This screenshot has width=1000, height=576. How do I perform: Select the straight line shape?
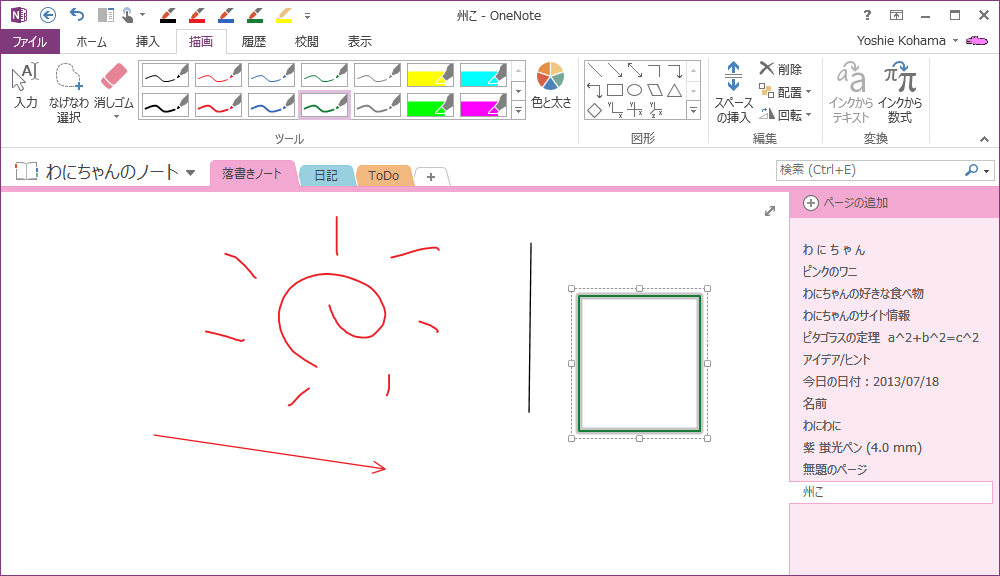[594, 70]
